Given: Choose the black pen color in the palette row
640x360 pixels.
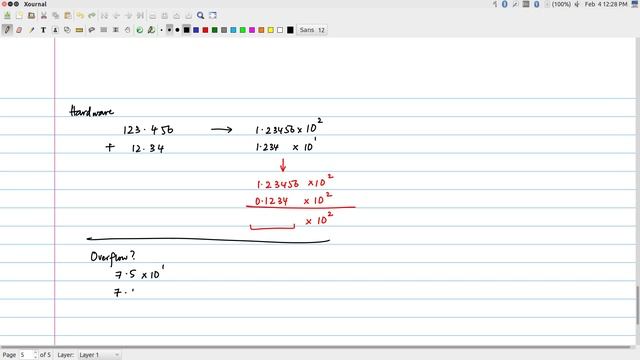Looking at the screenshot, I should (x=187, y=30).
